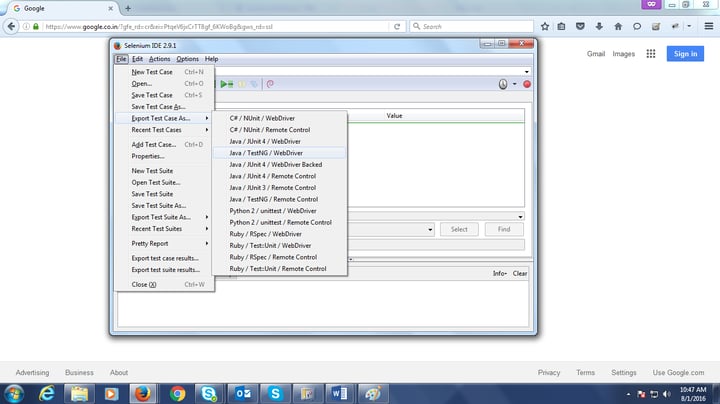Click the step toolbar icon
Screen dimensions: 720x404
254,84
